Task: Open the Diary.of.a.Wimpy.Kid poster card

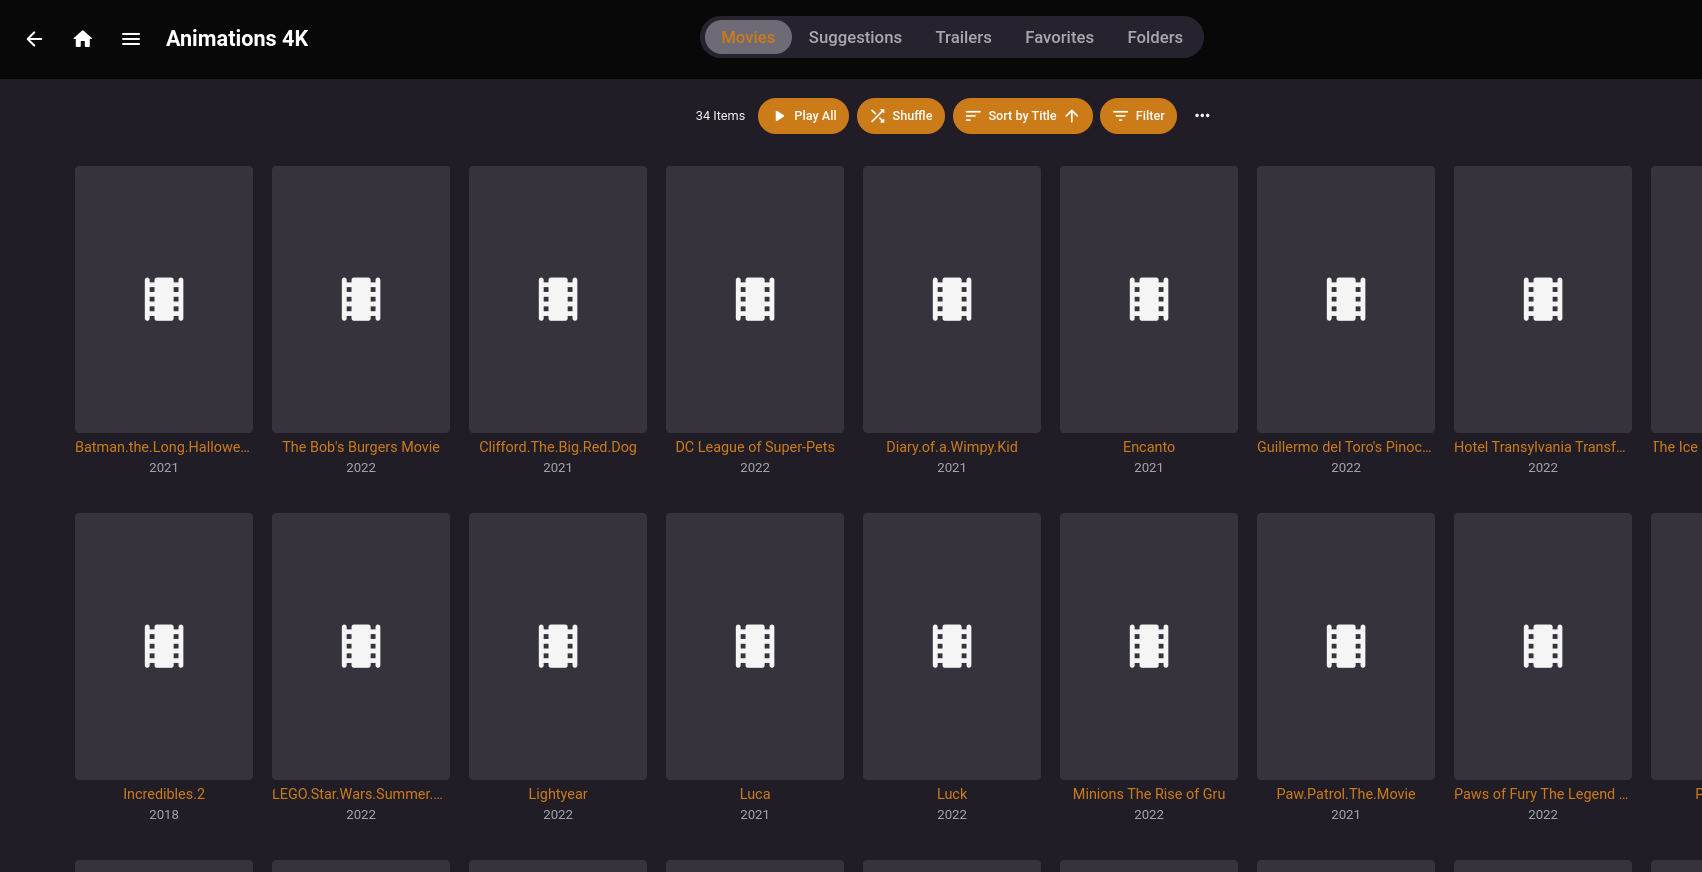Action: [952, 299]
